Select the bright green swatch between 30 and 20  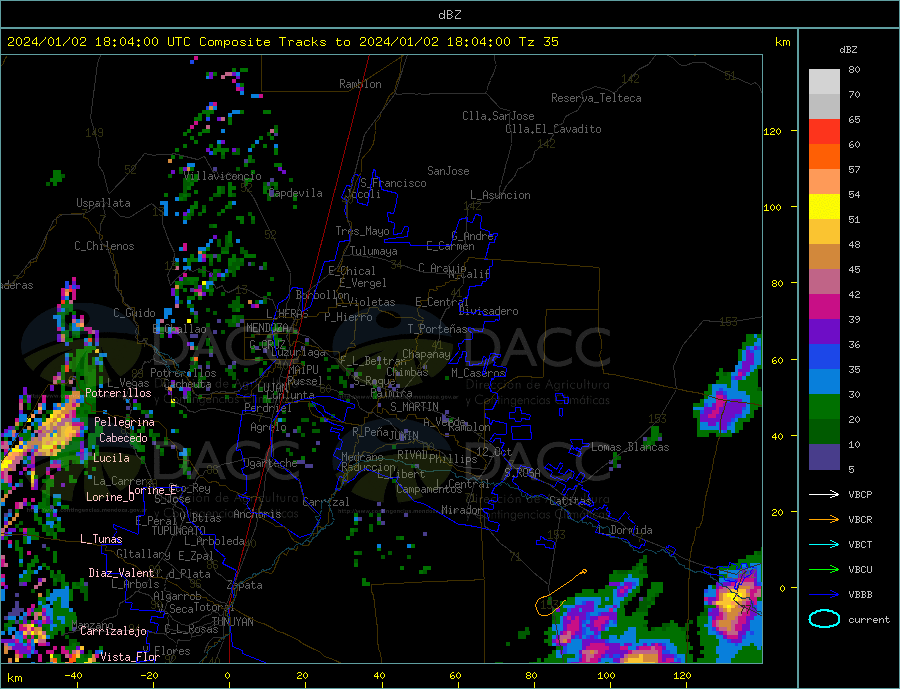(824, 407)
